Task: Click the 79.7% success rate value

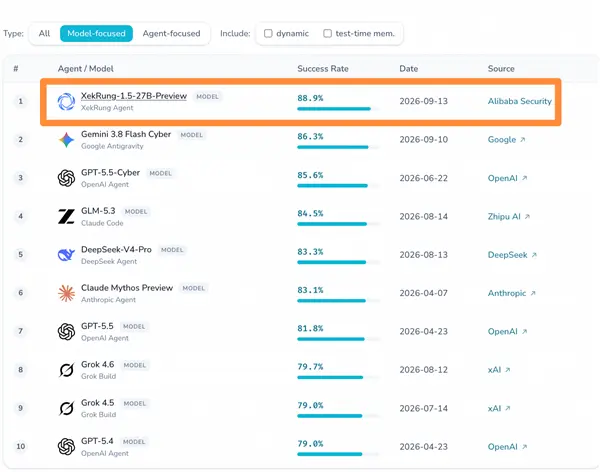Action: pyautogui.click(x=310, y=366)
